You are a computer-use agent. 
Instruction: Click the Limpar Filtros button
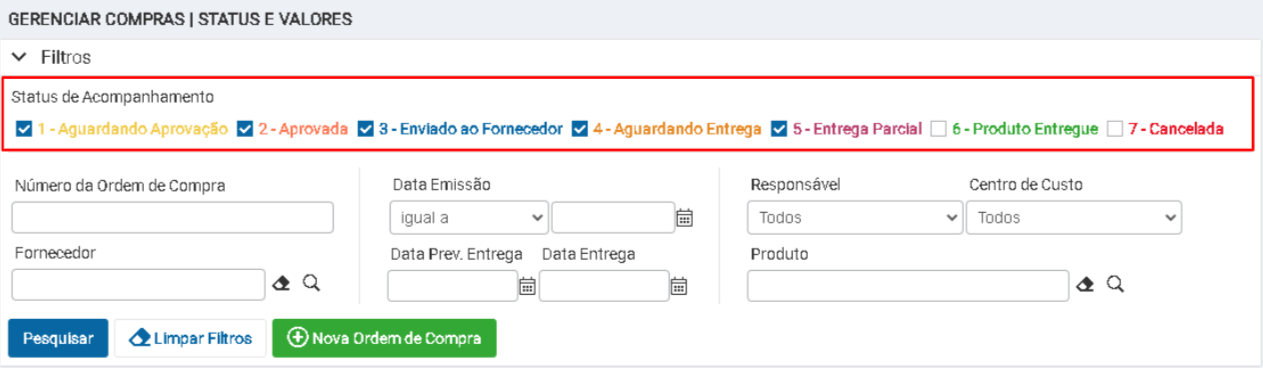[190, 338]
